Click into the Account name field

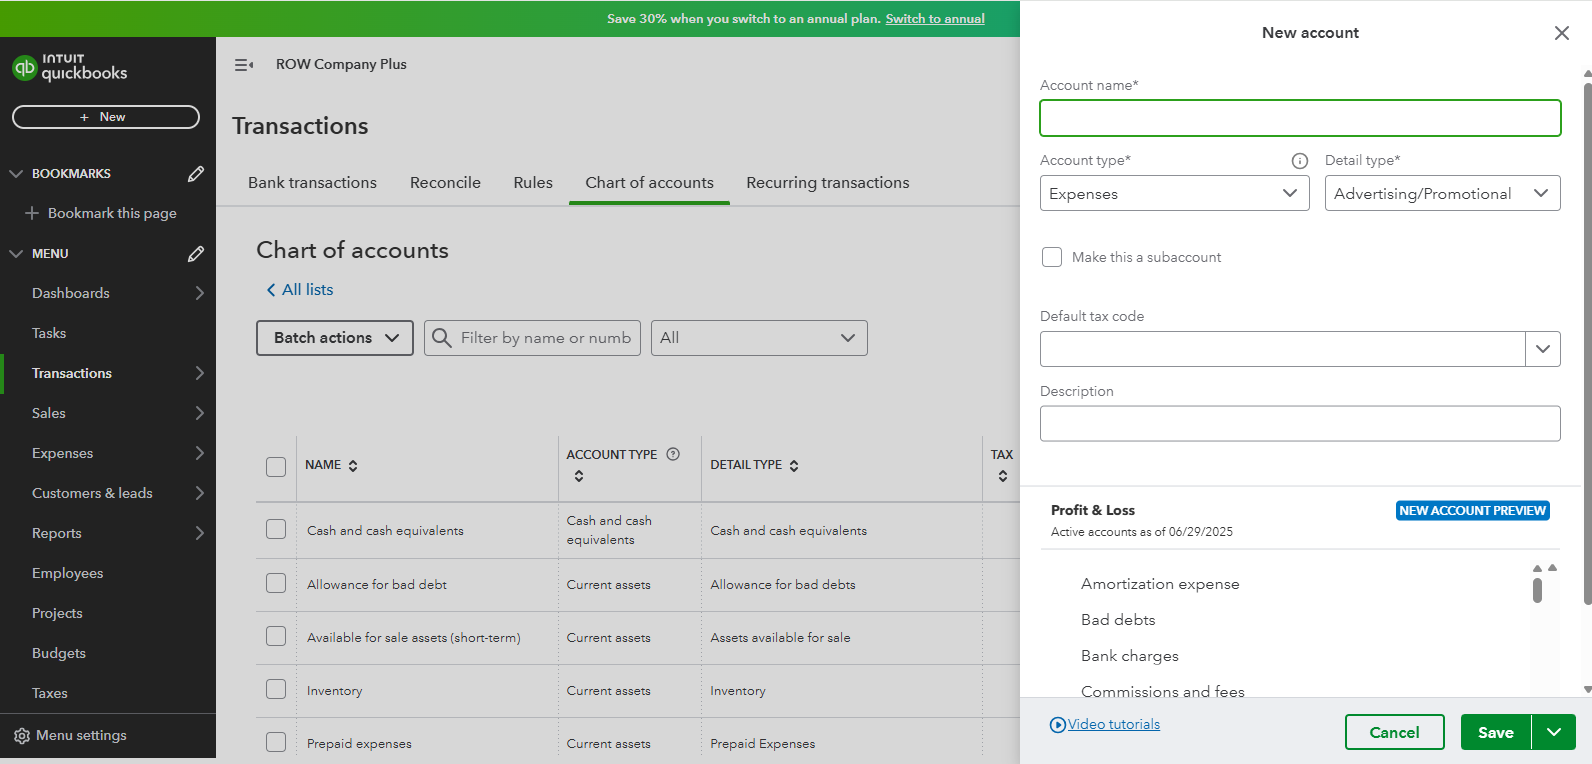pos(1299,118)
